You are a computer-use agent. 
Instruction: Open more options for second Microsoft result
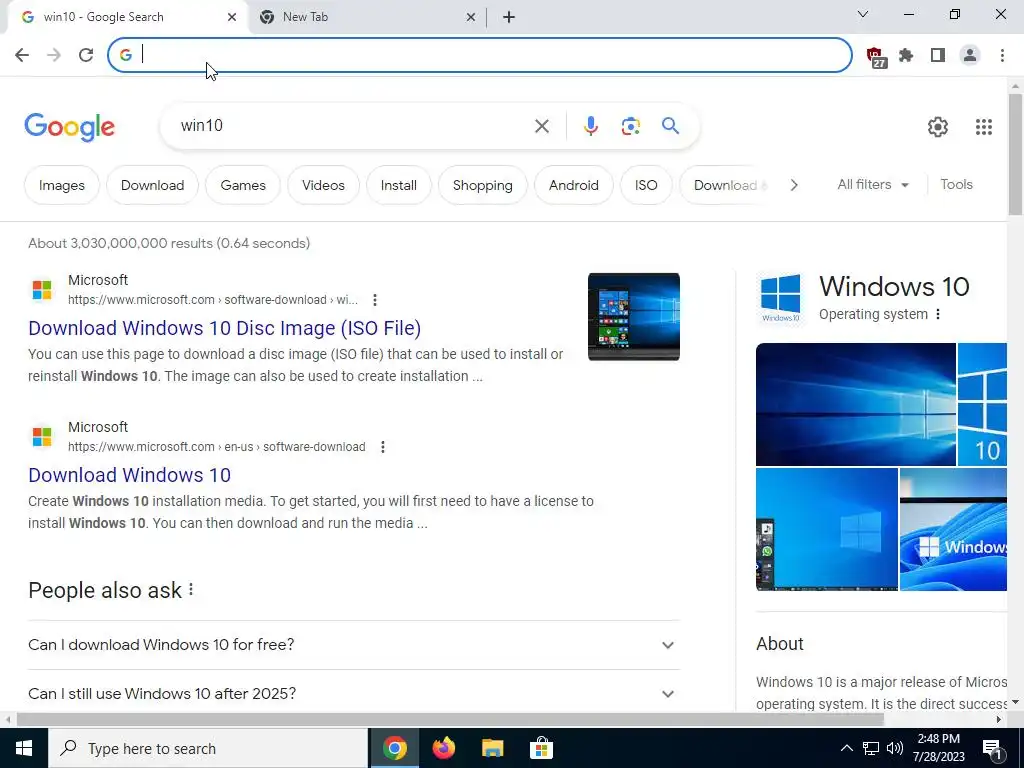383,447
